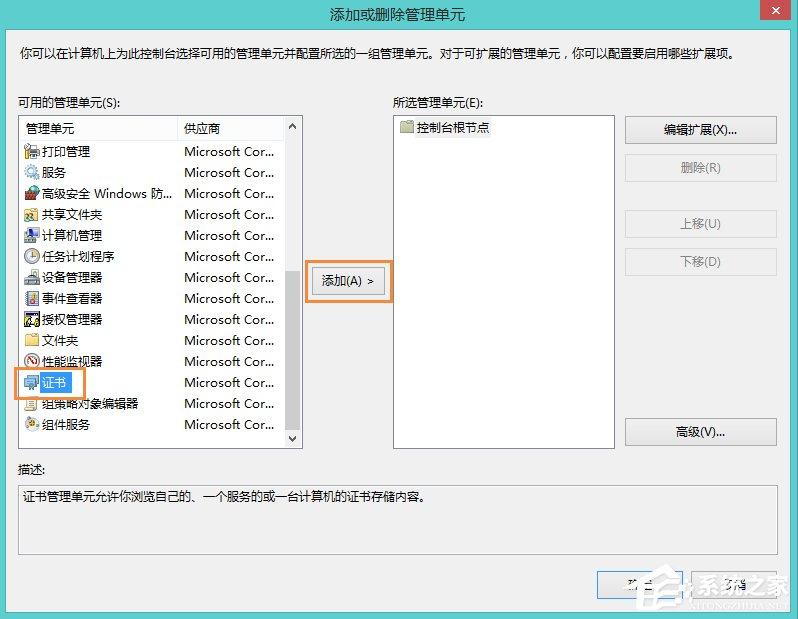Click the 添加(A) > button
Viewport: 798px width, 619px height.
[x=348, y=281]
